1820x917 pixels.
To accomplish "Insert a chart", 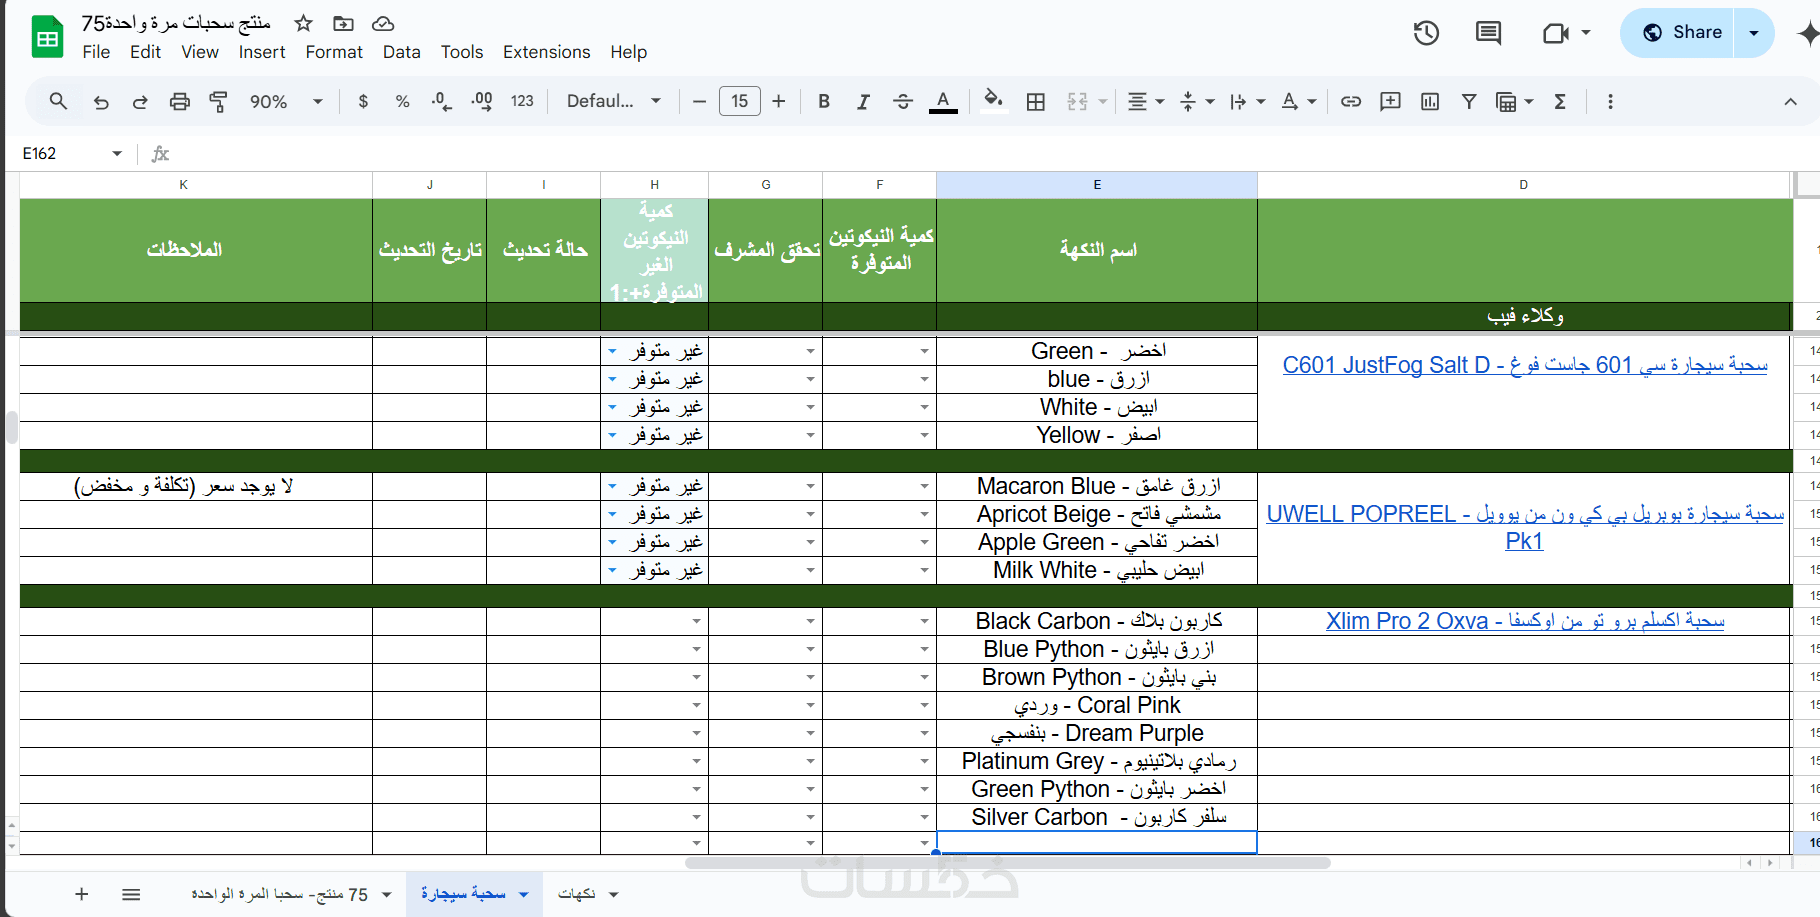I will point(1430,101).
